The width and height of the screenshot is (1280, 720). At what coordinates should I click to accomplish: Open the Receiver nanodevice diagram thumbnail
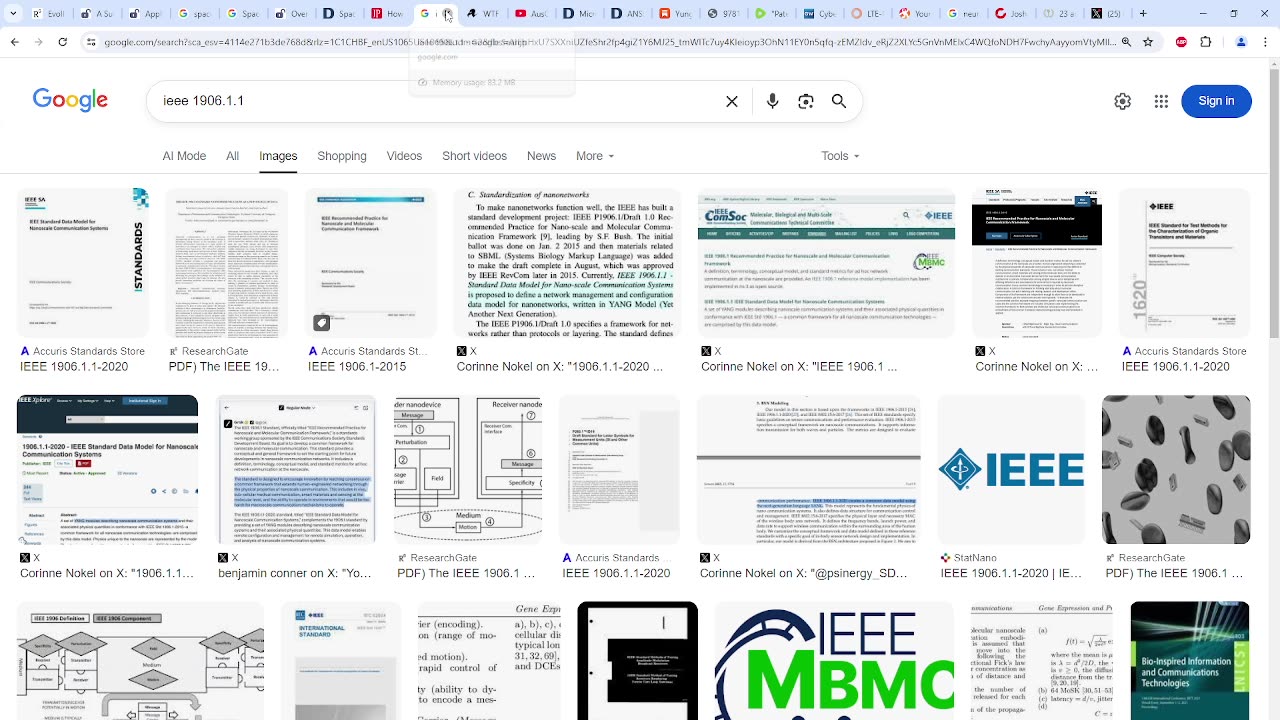point(468,470)
